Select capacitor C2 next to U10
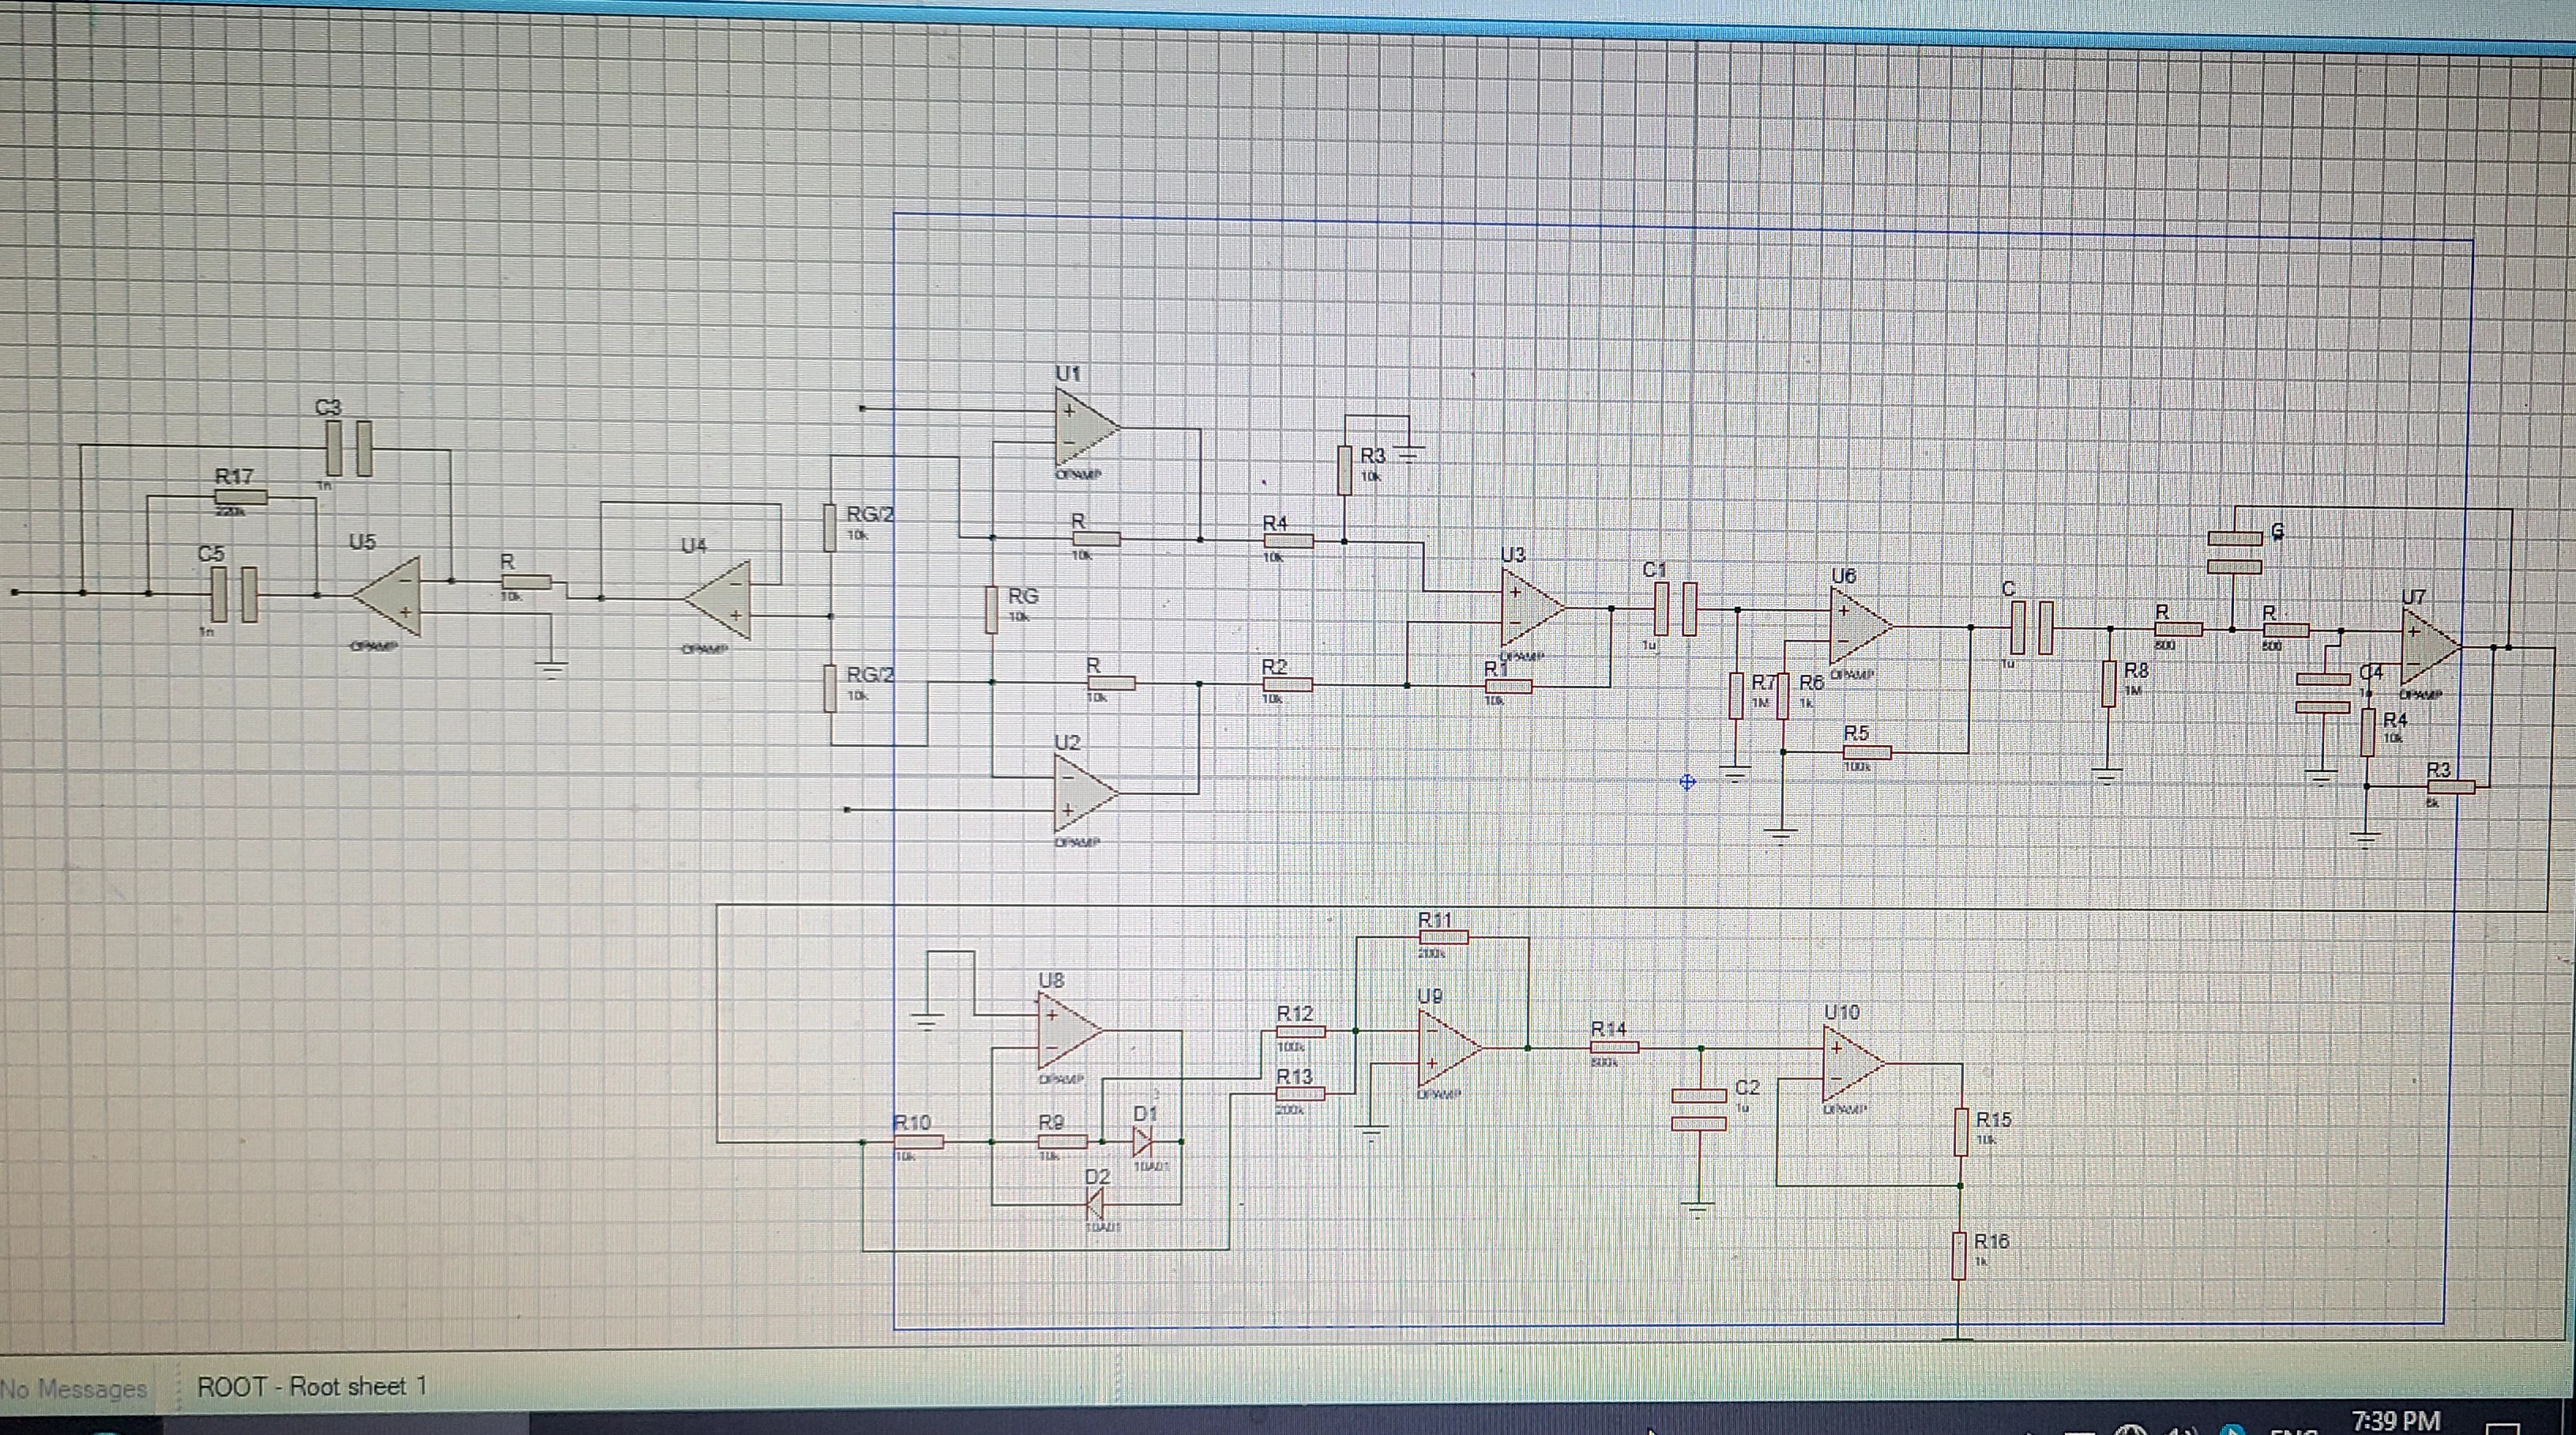Image resolution: width=2576 pixels, height=1435 pixels. pos(1699,1110)
